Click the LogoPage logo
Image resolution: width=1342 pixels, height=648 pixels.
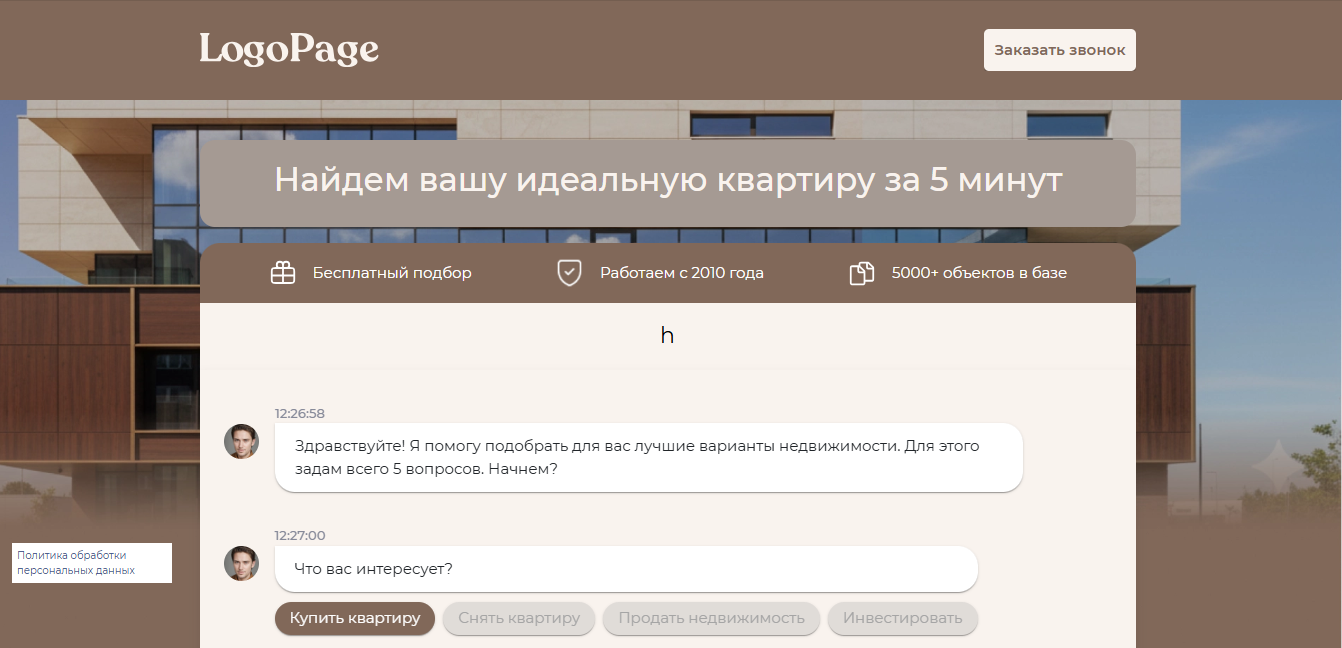288,49
